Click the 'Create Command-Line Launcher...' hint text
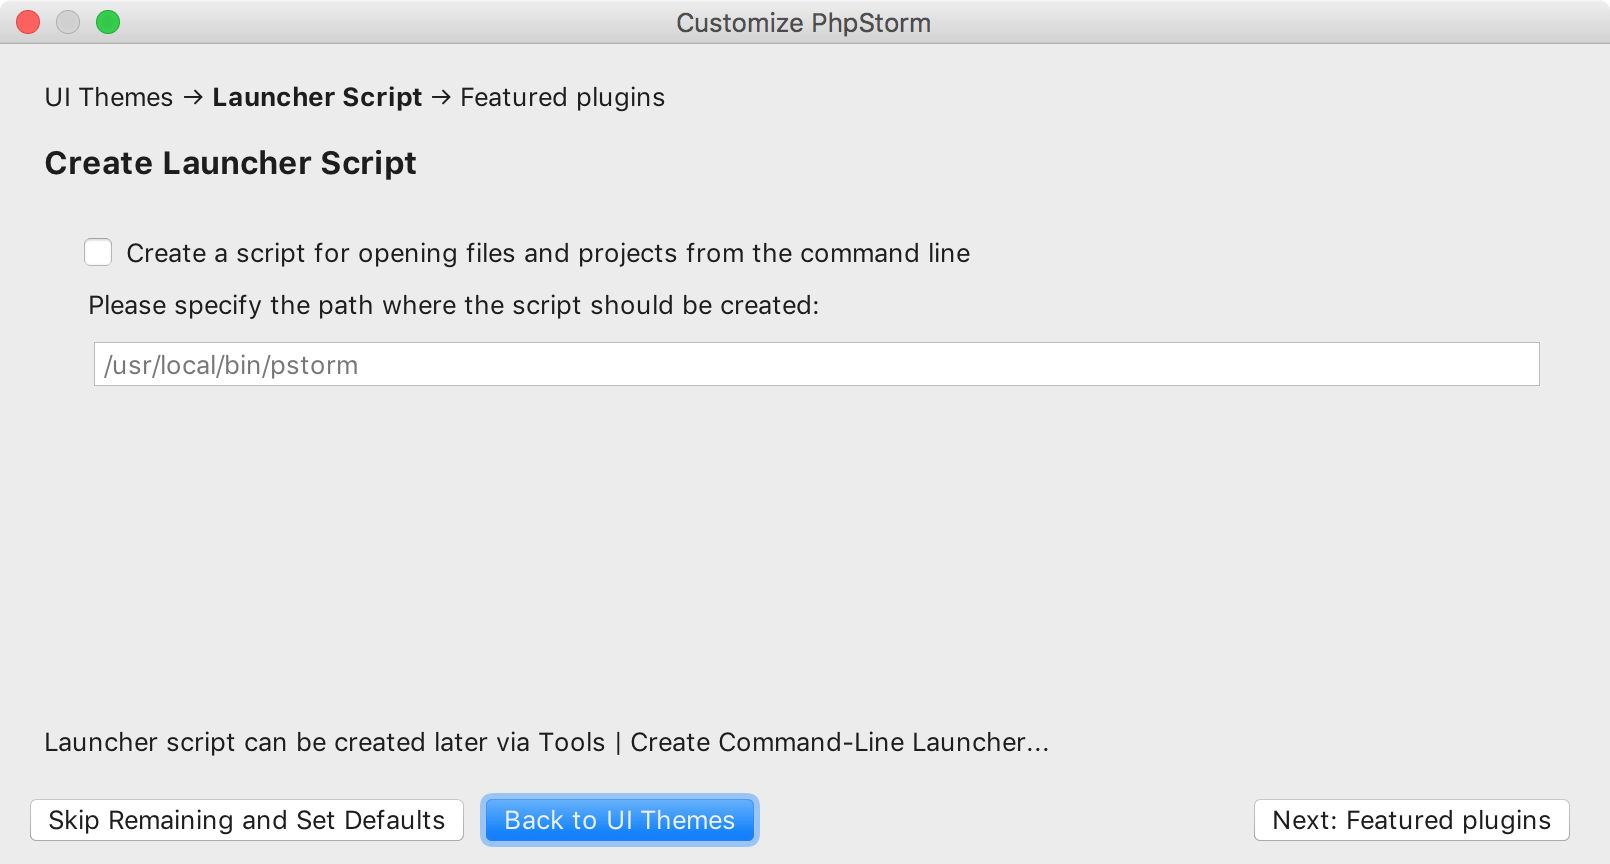Image resolution: width=1610 pixels, height=864 pixels. pyautogui.click(x=839, y=742)
